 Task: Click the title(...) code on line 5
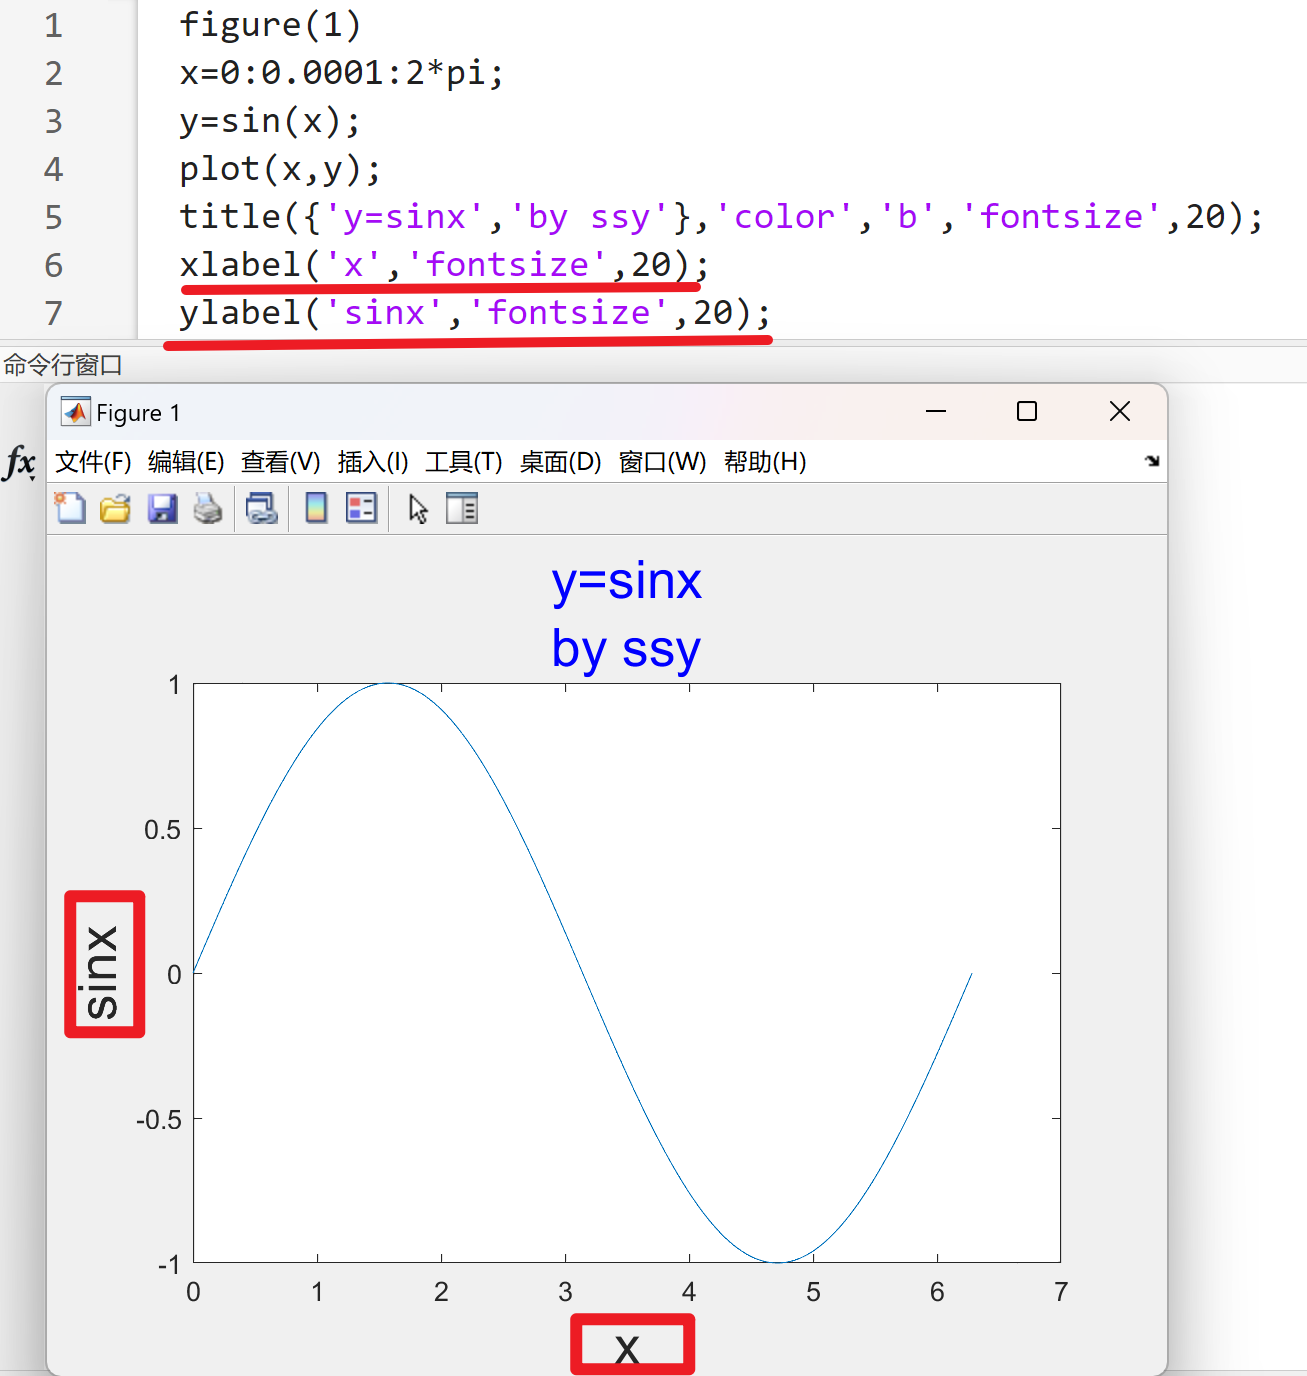click(x=722, y=217)
